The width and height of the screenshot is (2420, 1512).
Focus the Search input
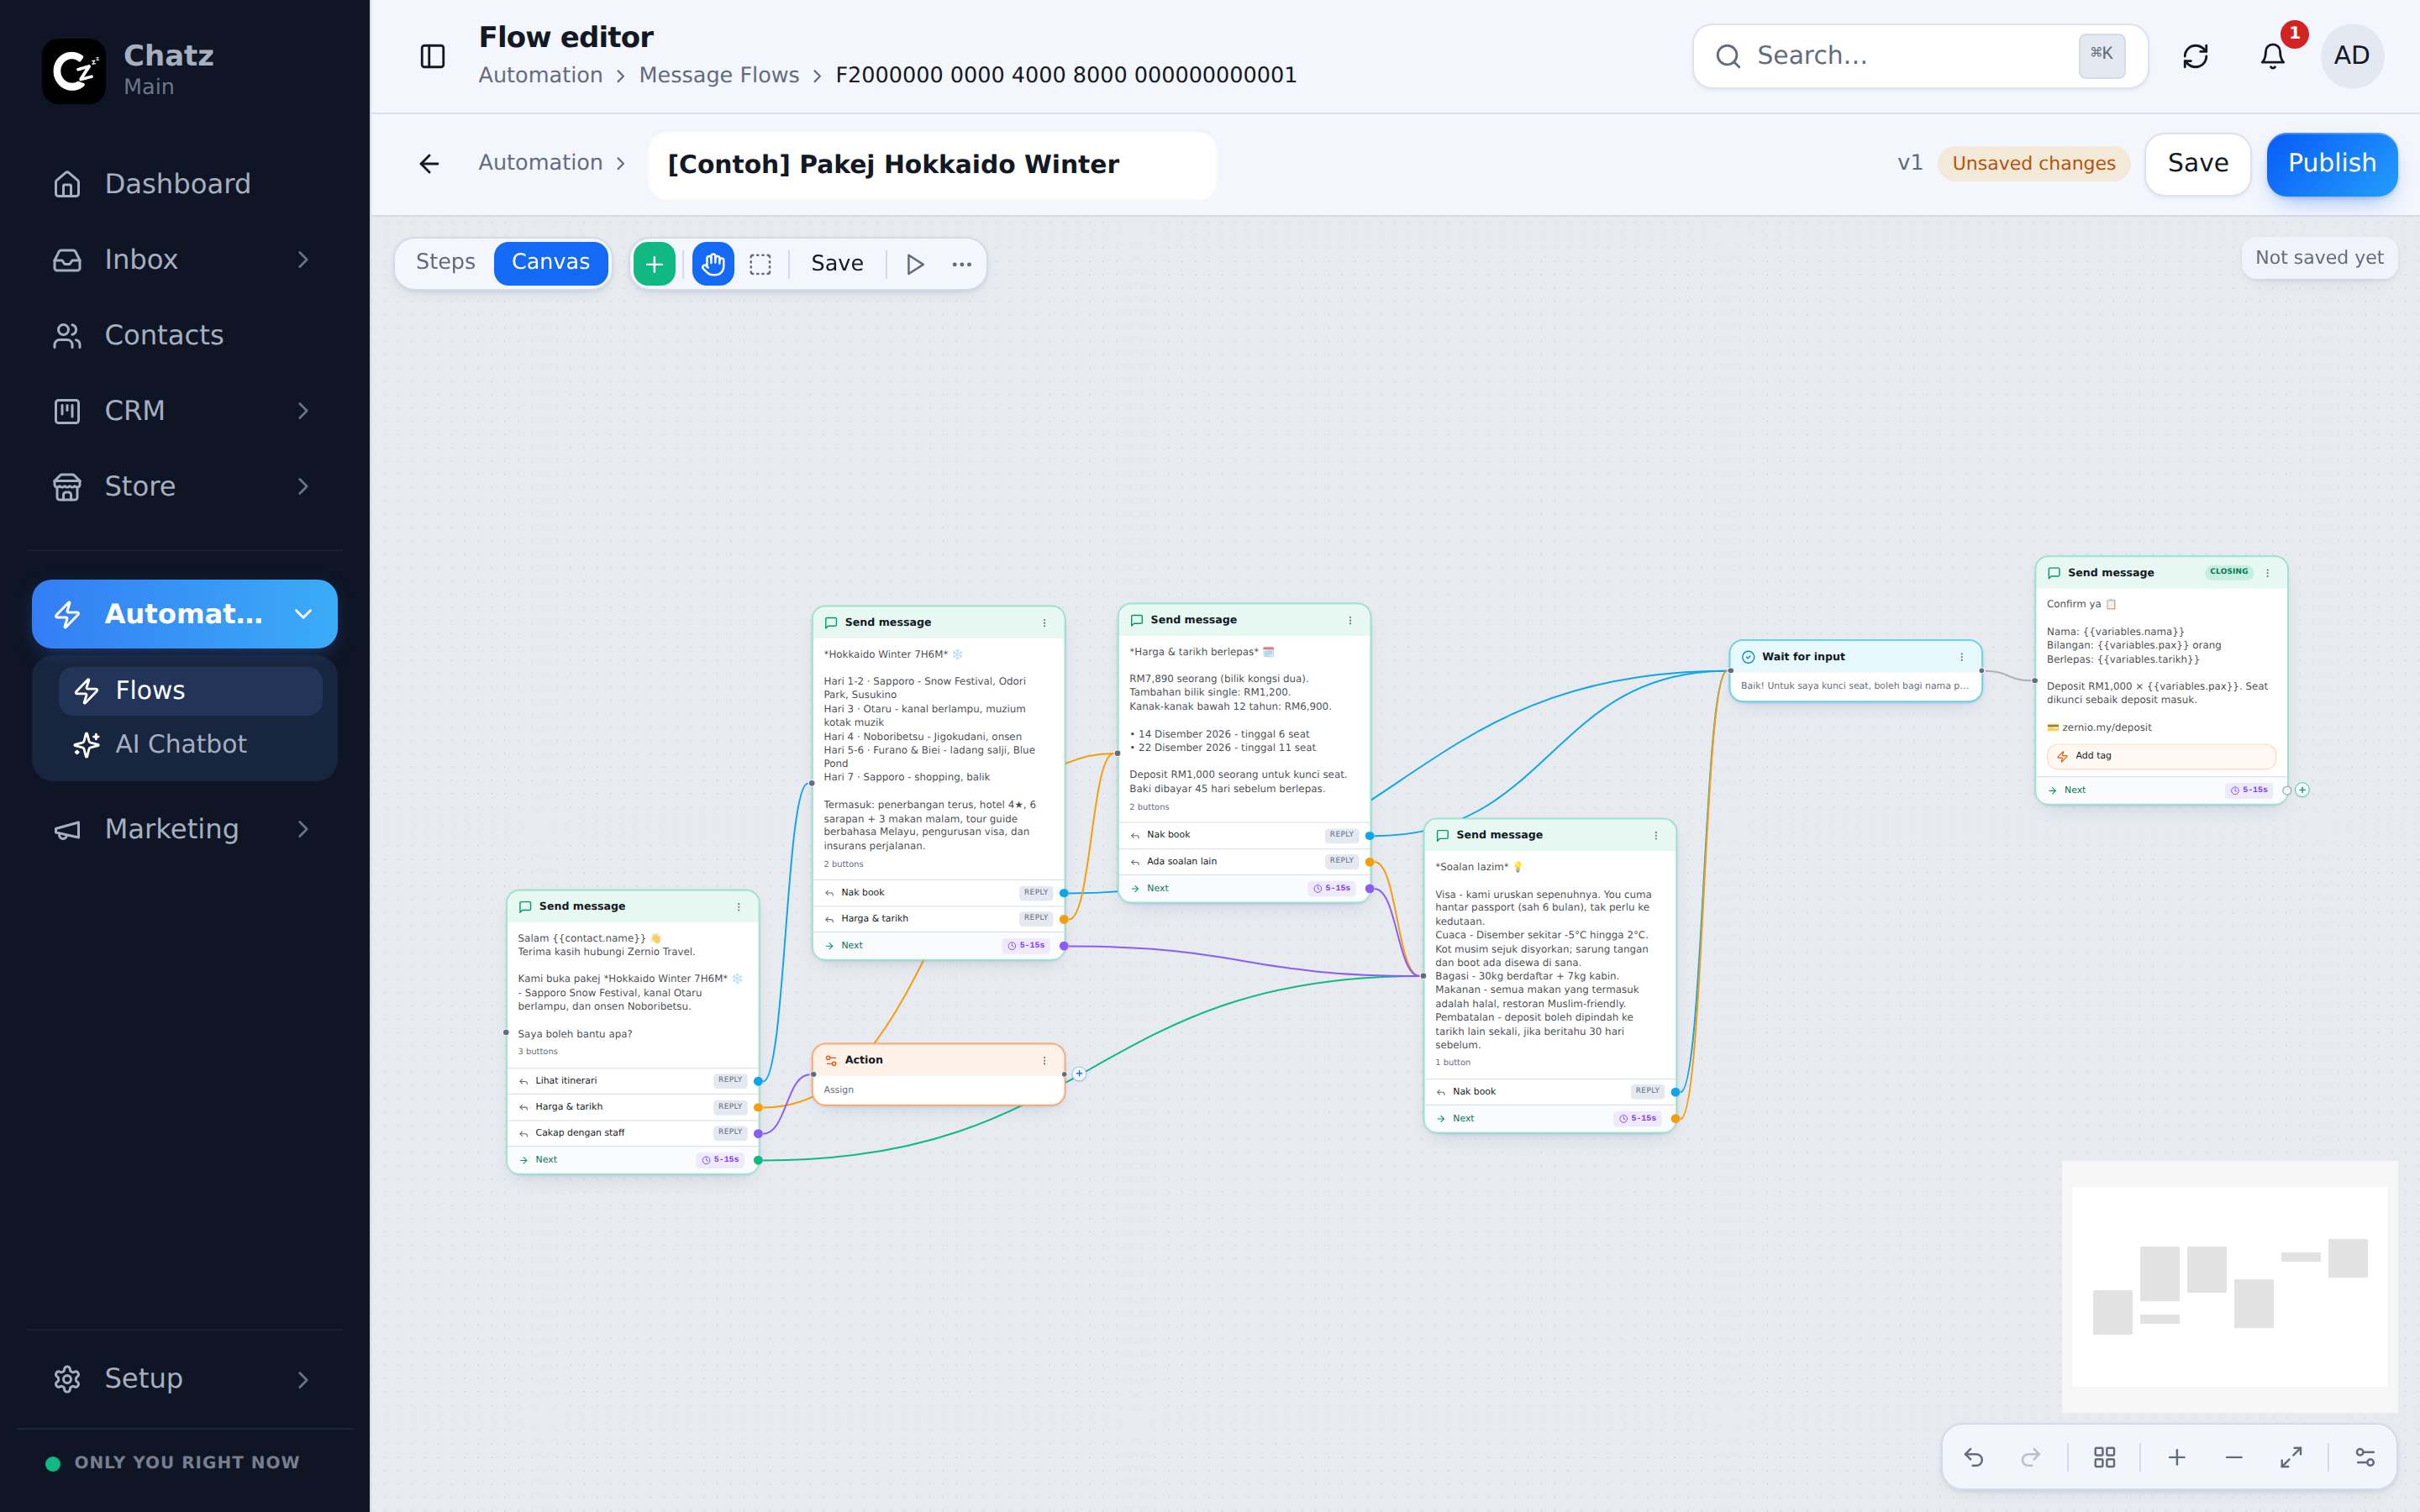1919,56
